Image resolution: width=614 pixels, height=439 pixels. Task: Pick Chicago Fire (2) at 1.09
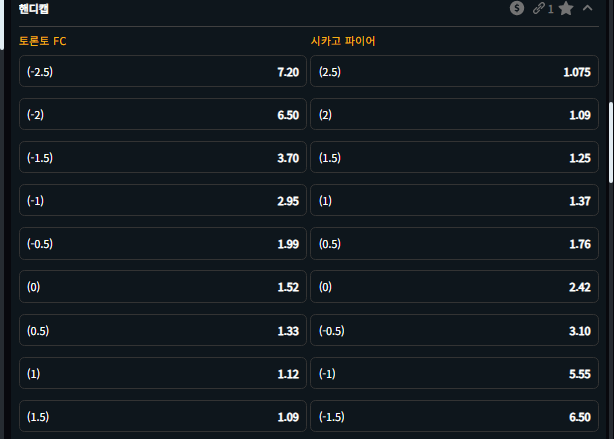[x=453, y=115]
